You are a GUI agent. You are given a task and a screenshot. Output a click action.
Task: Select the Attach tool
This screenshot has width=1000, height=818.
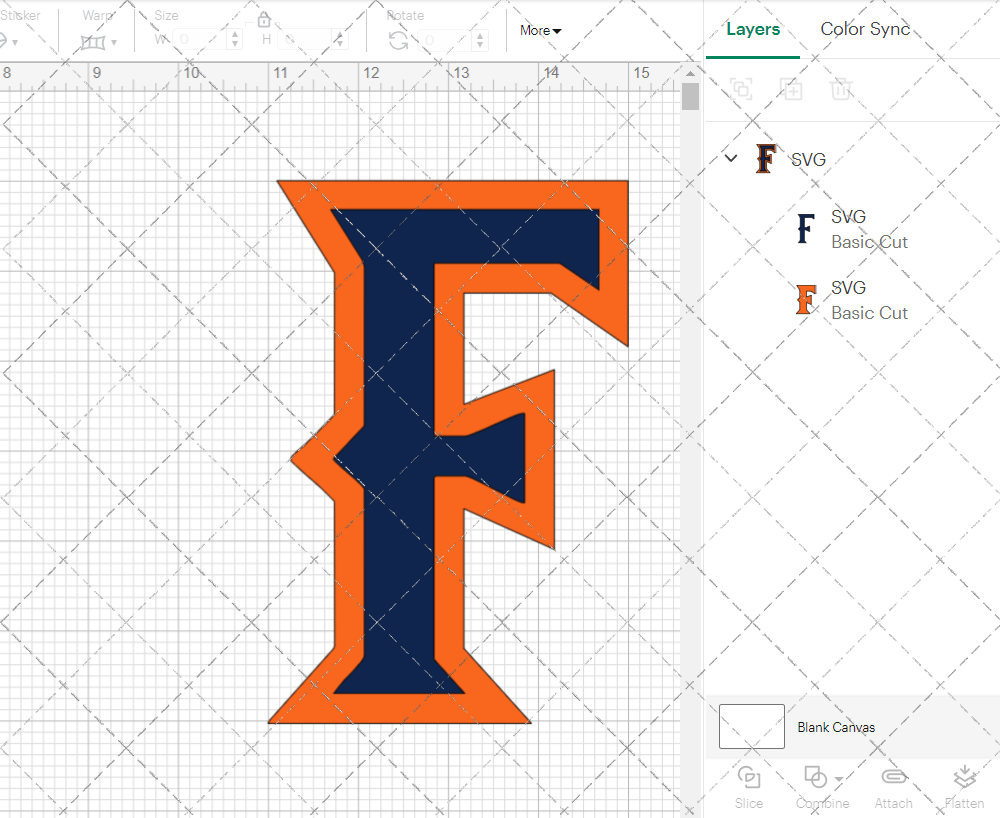pos(893,786)
